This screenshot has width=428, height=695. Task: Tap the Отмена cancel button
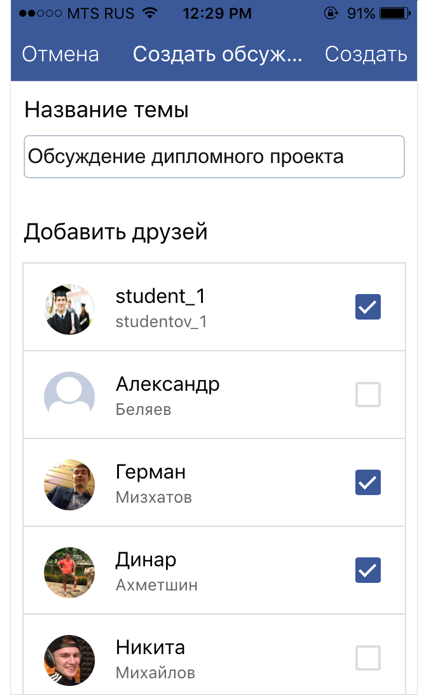[x=60, y=55]
